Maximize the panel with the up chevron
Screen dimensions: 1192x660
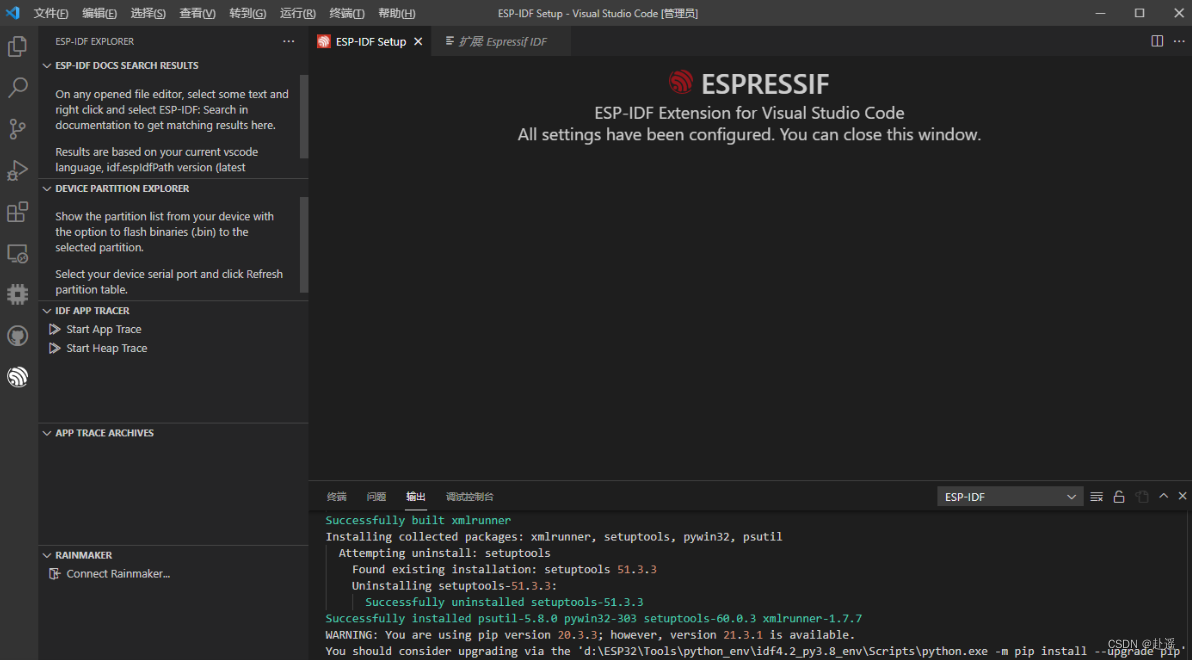pos(1163,496)
